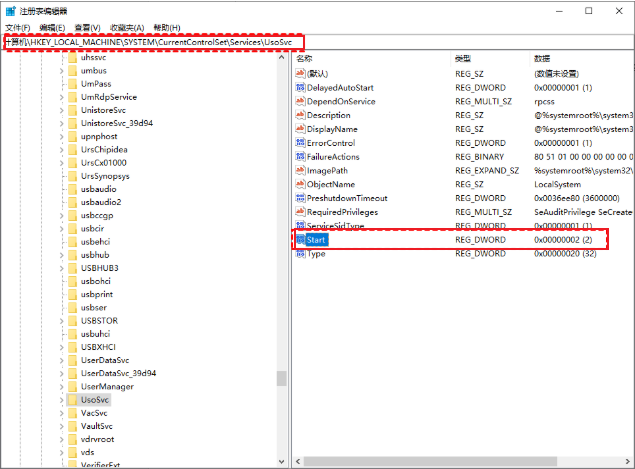Open the 收藏夹(A) menu
Image resolution: width=635 pixels, height=469 pixels.
pyautogui.click(x=127, y=28)
